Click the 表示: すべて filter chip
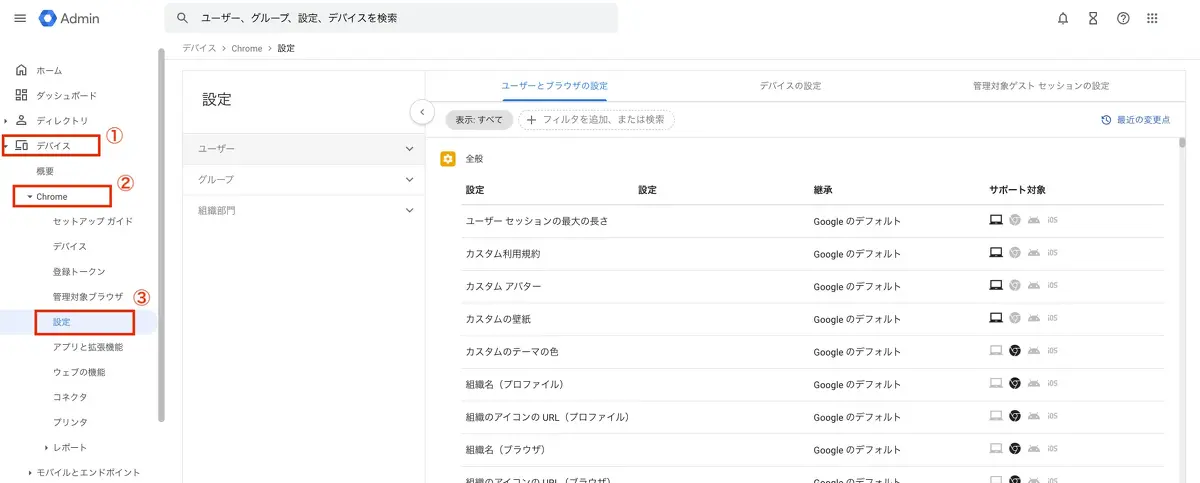 click(479, 120)
